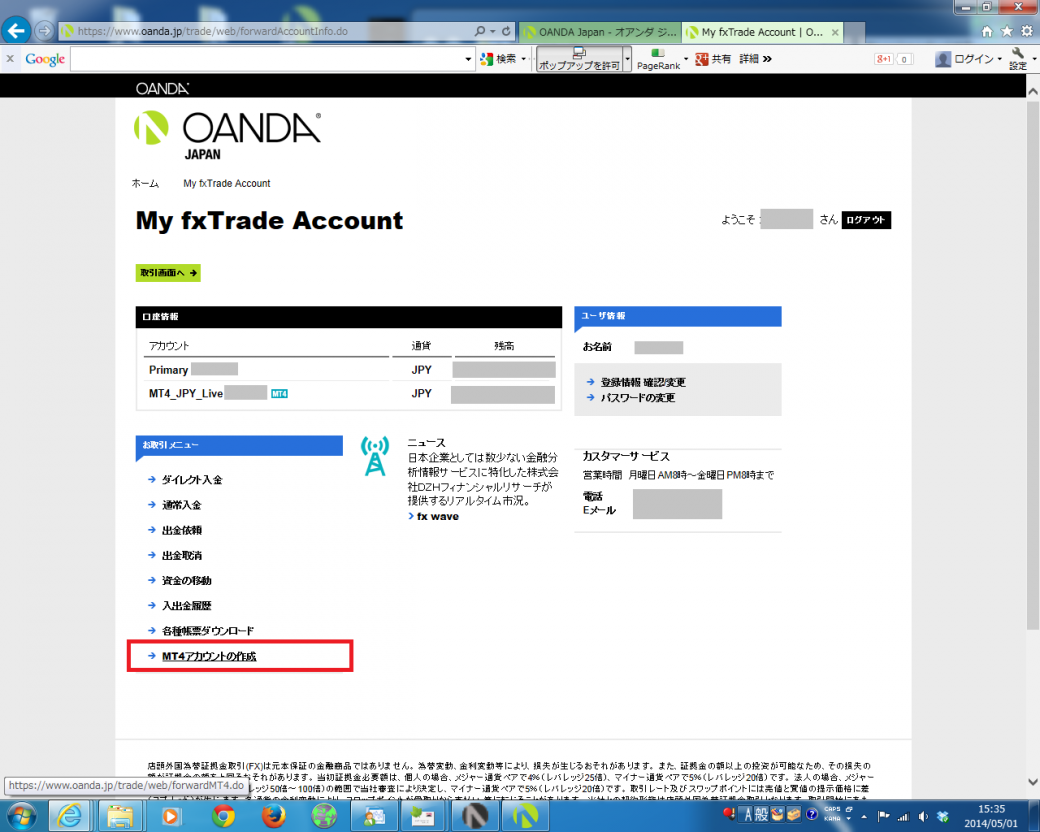Select the MT4_JPY_Live account row
Screen dimensions: 1040x832
point(349,393)
